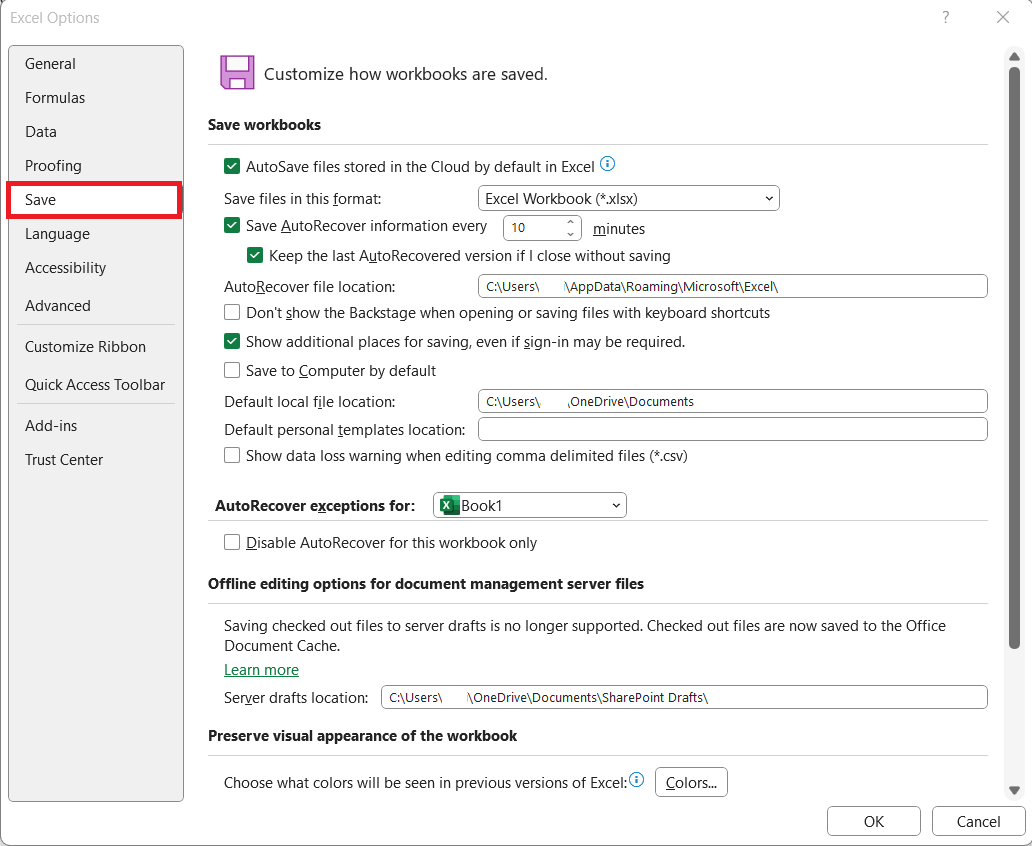Open the Proofing options category
This screenshot has width=1032, height=846.
(x=95, y=166)
